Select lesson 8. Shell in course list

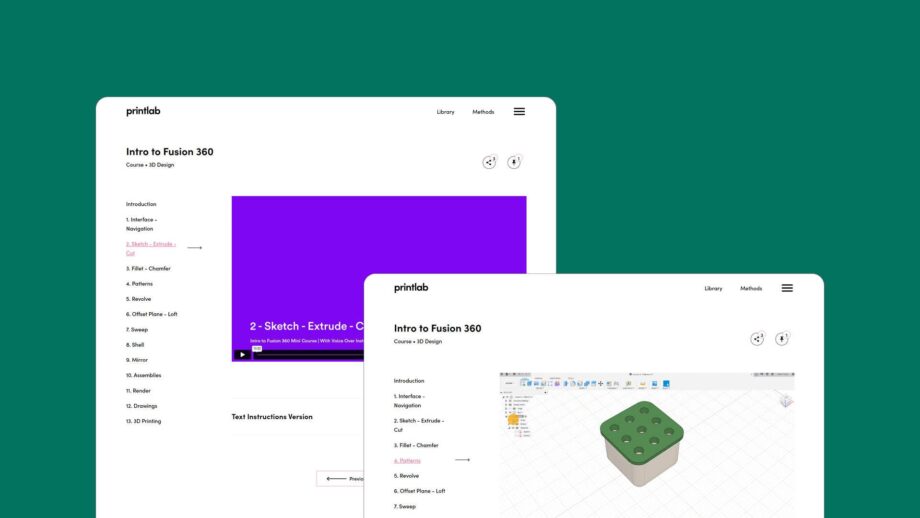coord(135,344)
